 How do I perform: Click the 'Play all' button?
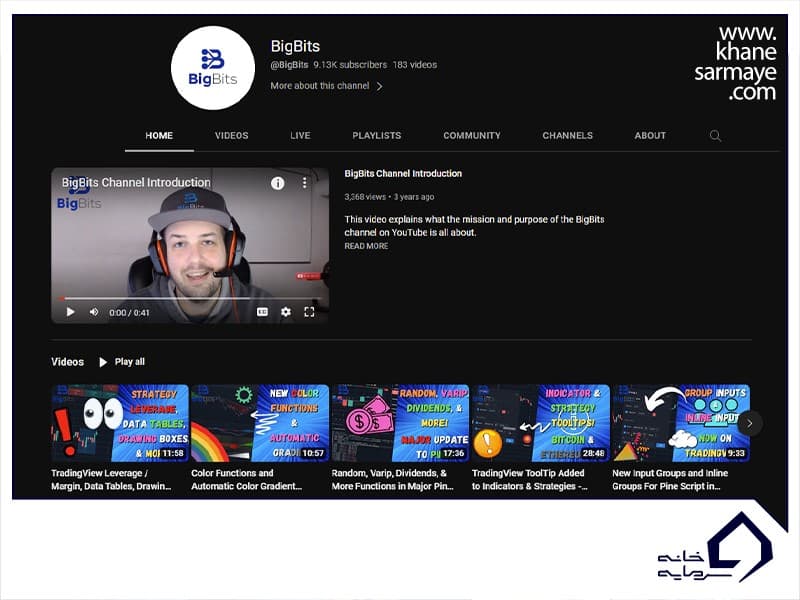(x=122, y=362)
